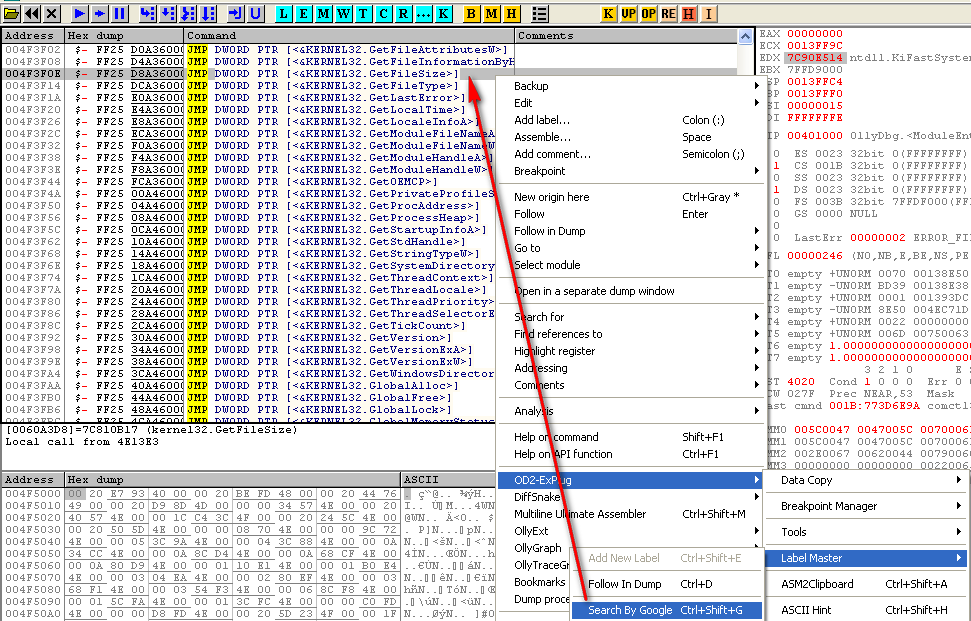971x621 pixels.
Task: Open Executable modules via cyan E button
Action: coord(303,13)
